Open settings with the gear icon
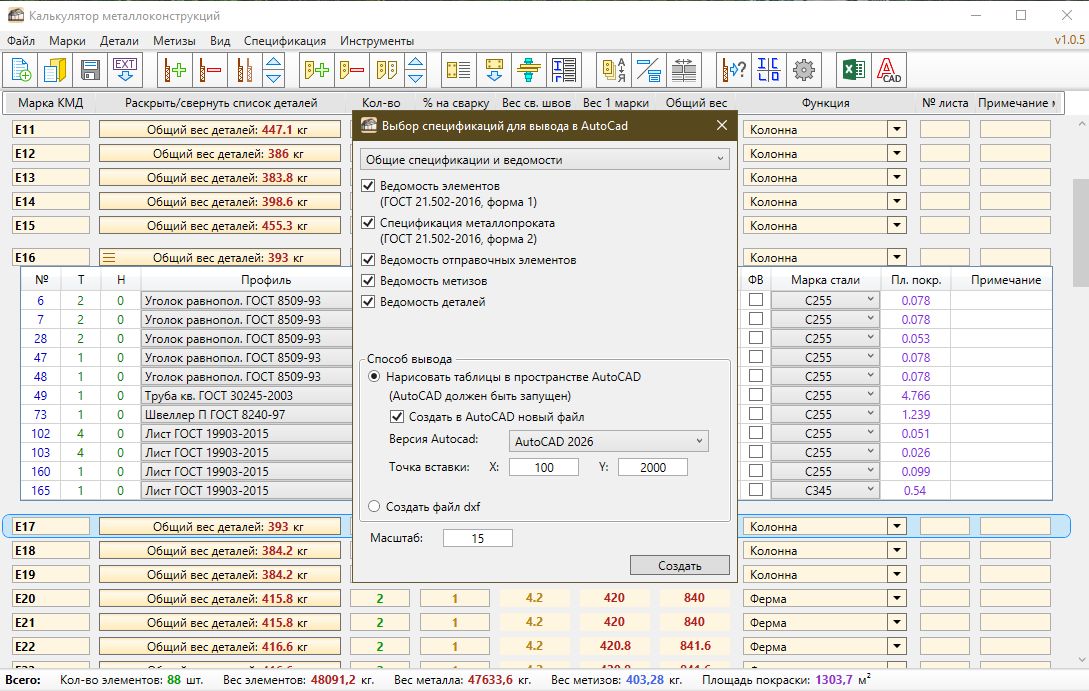This screenshot has height=691, width=1089. pyautogui.click(x=803, y=70)
